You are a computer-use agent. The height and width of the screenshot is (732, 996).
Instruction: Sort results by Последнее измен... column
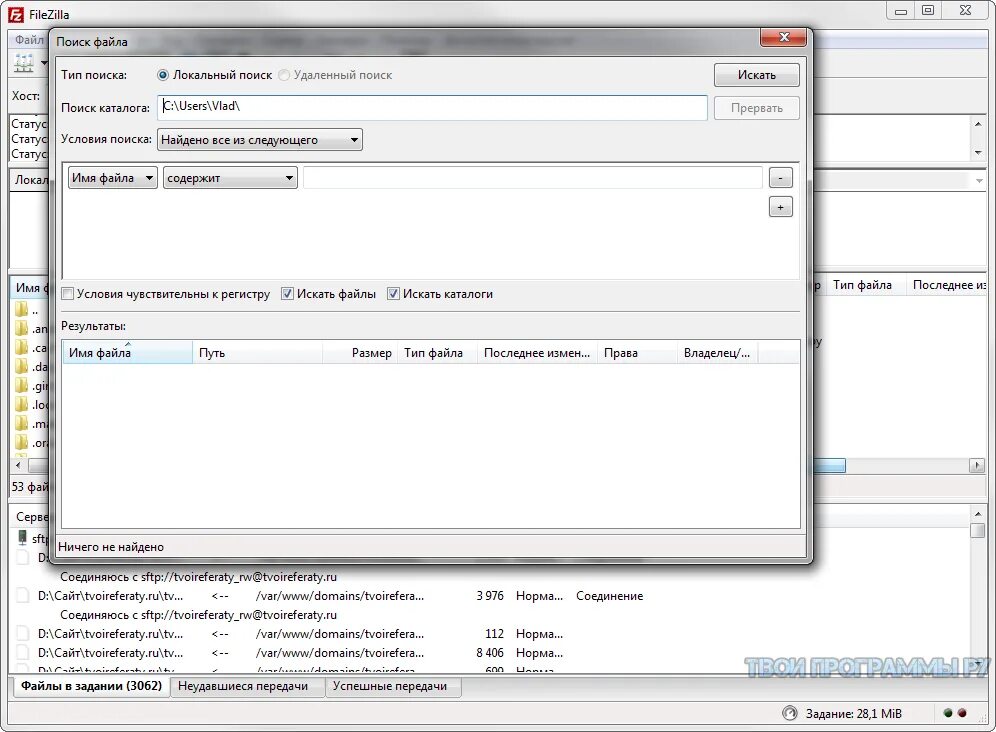point(537,353)
